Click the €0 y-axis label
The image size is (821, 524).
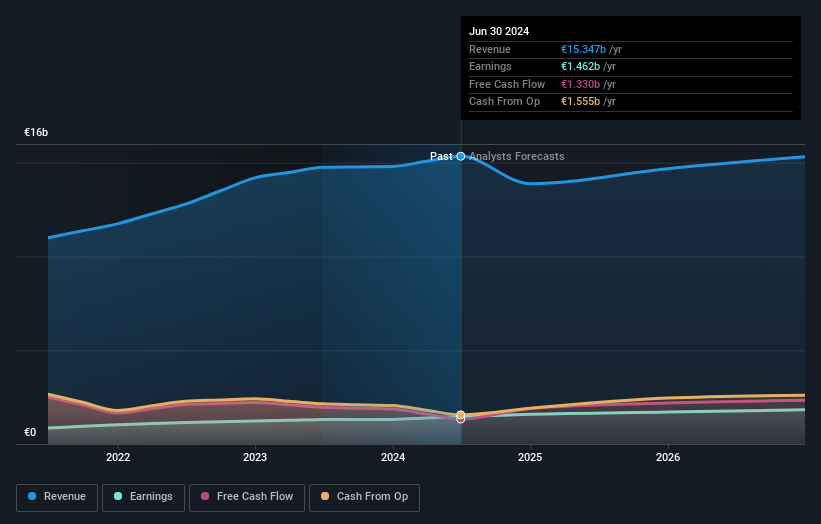pyautogui.click(x=30, y=432)
